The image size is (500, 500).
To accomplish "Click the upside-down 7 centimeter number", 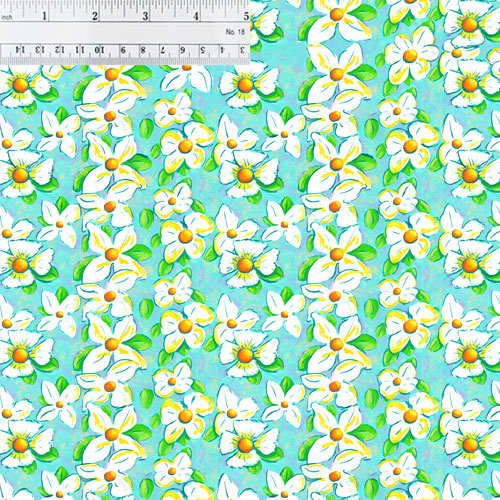I will (163, 50).
